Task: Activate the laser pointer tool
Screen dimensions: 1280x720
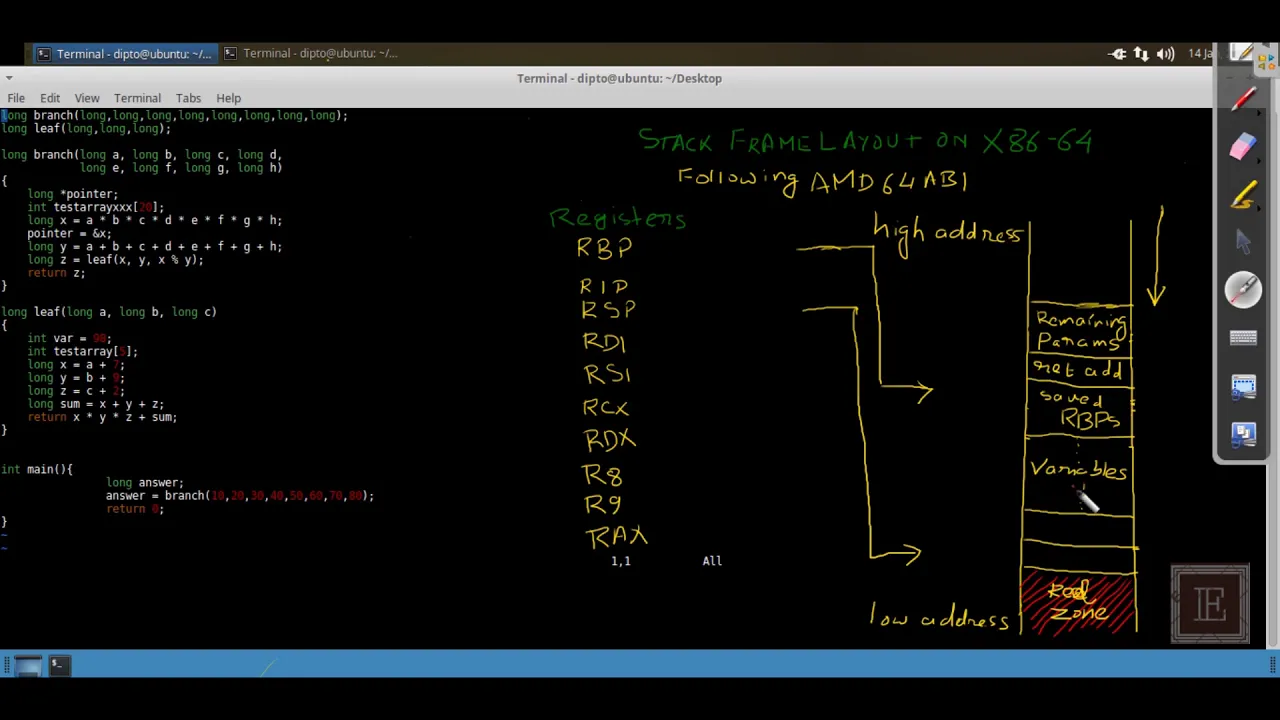Action: 1243,290
